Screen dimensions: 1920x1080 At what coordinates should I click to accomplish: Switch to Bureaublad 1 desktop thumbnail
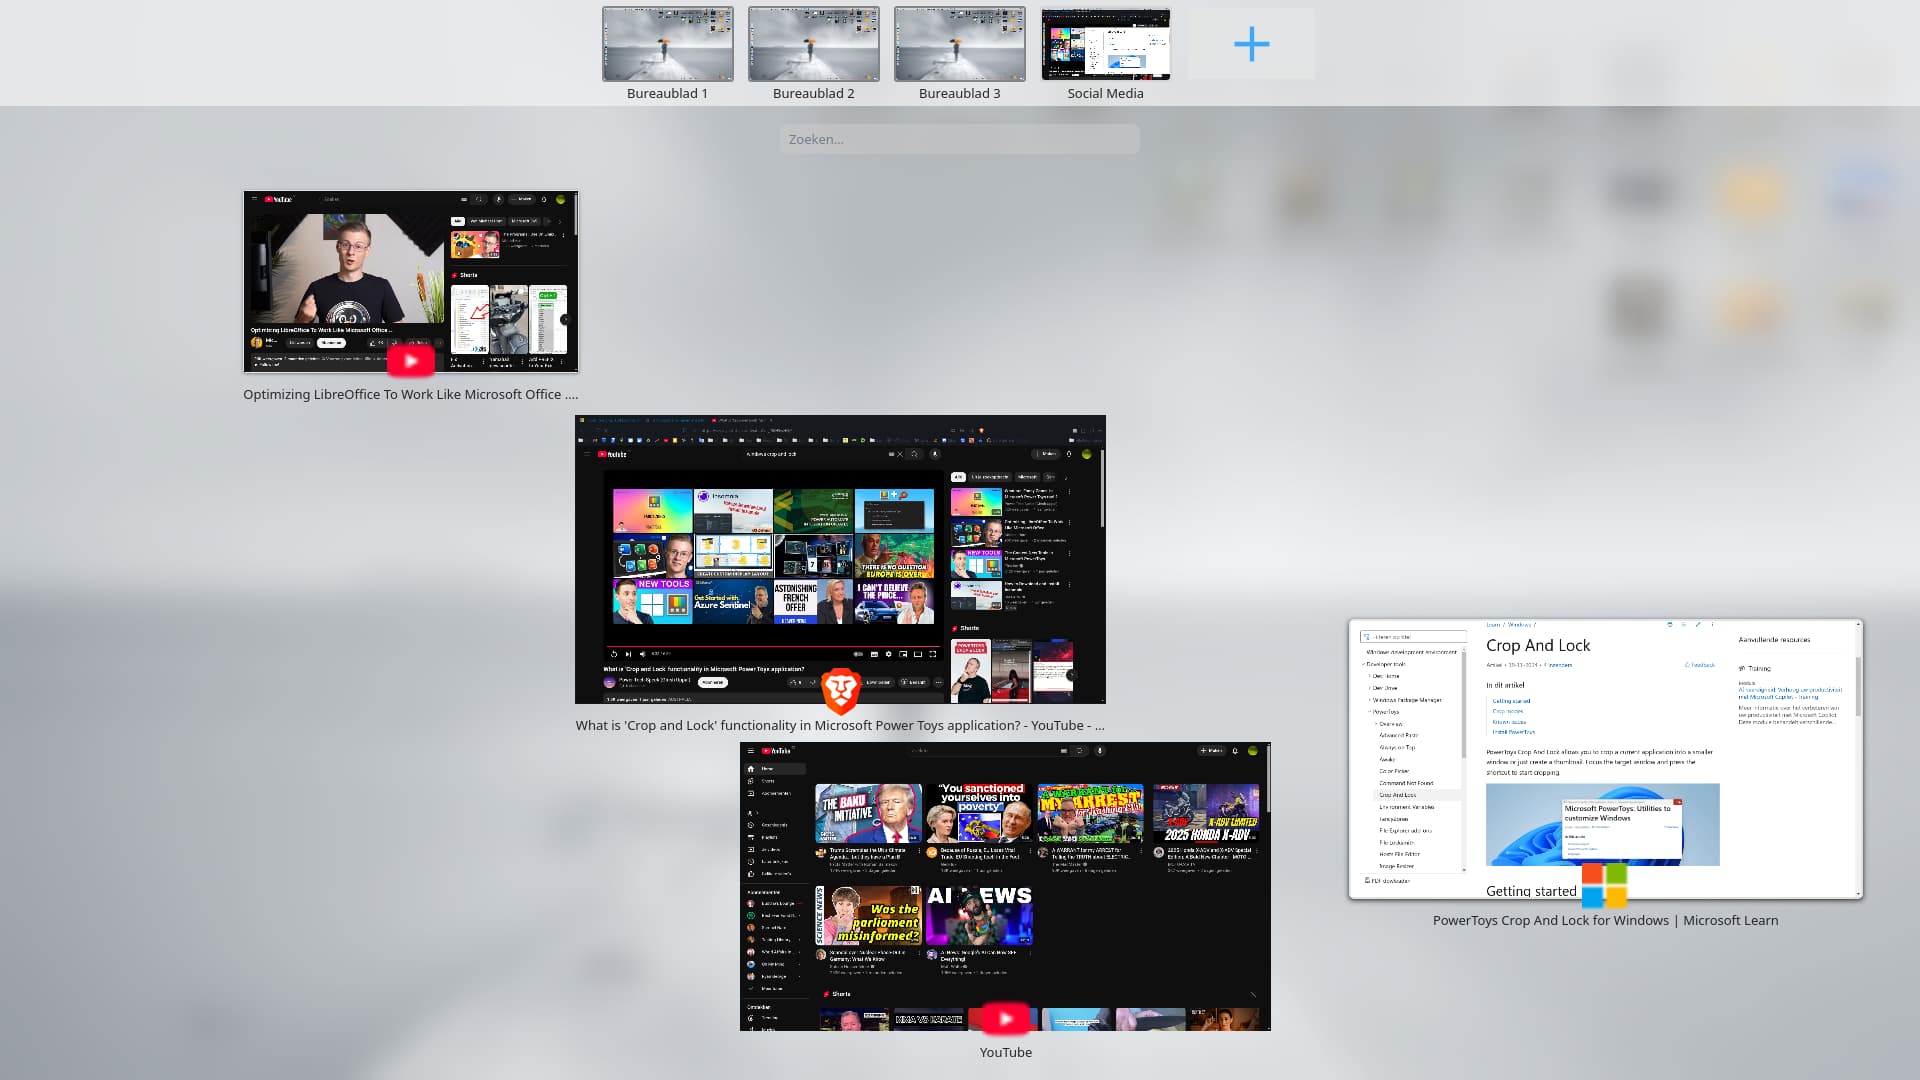[667, 44]
